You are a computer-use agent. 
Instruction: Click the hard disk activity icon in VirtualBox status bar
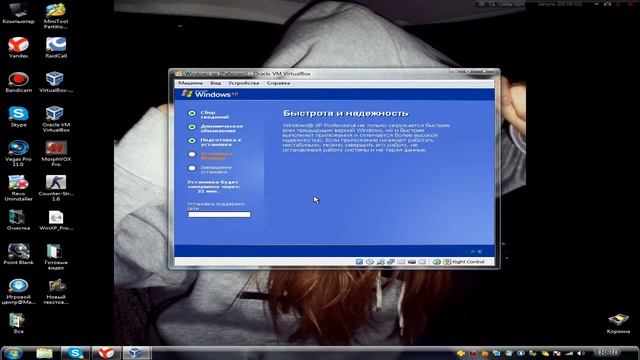click(x=359, y=262)
